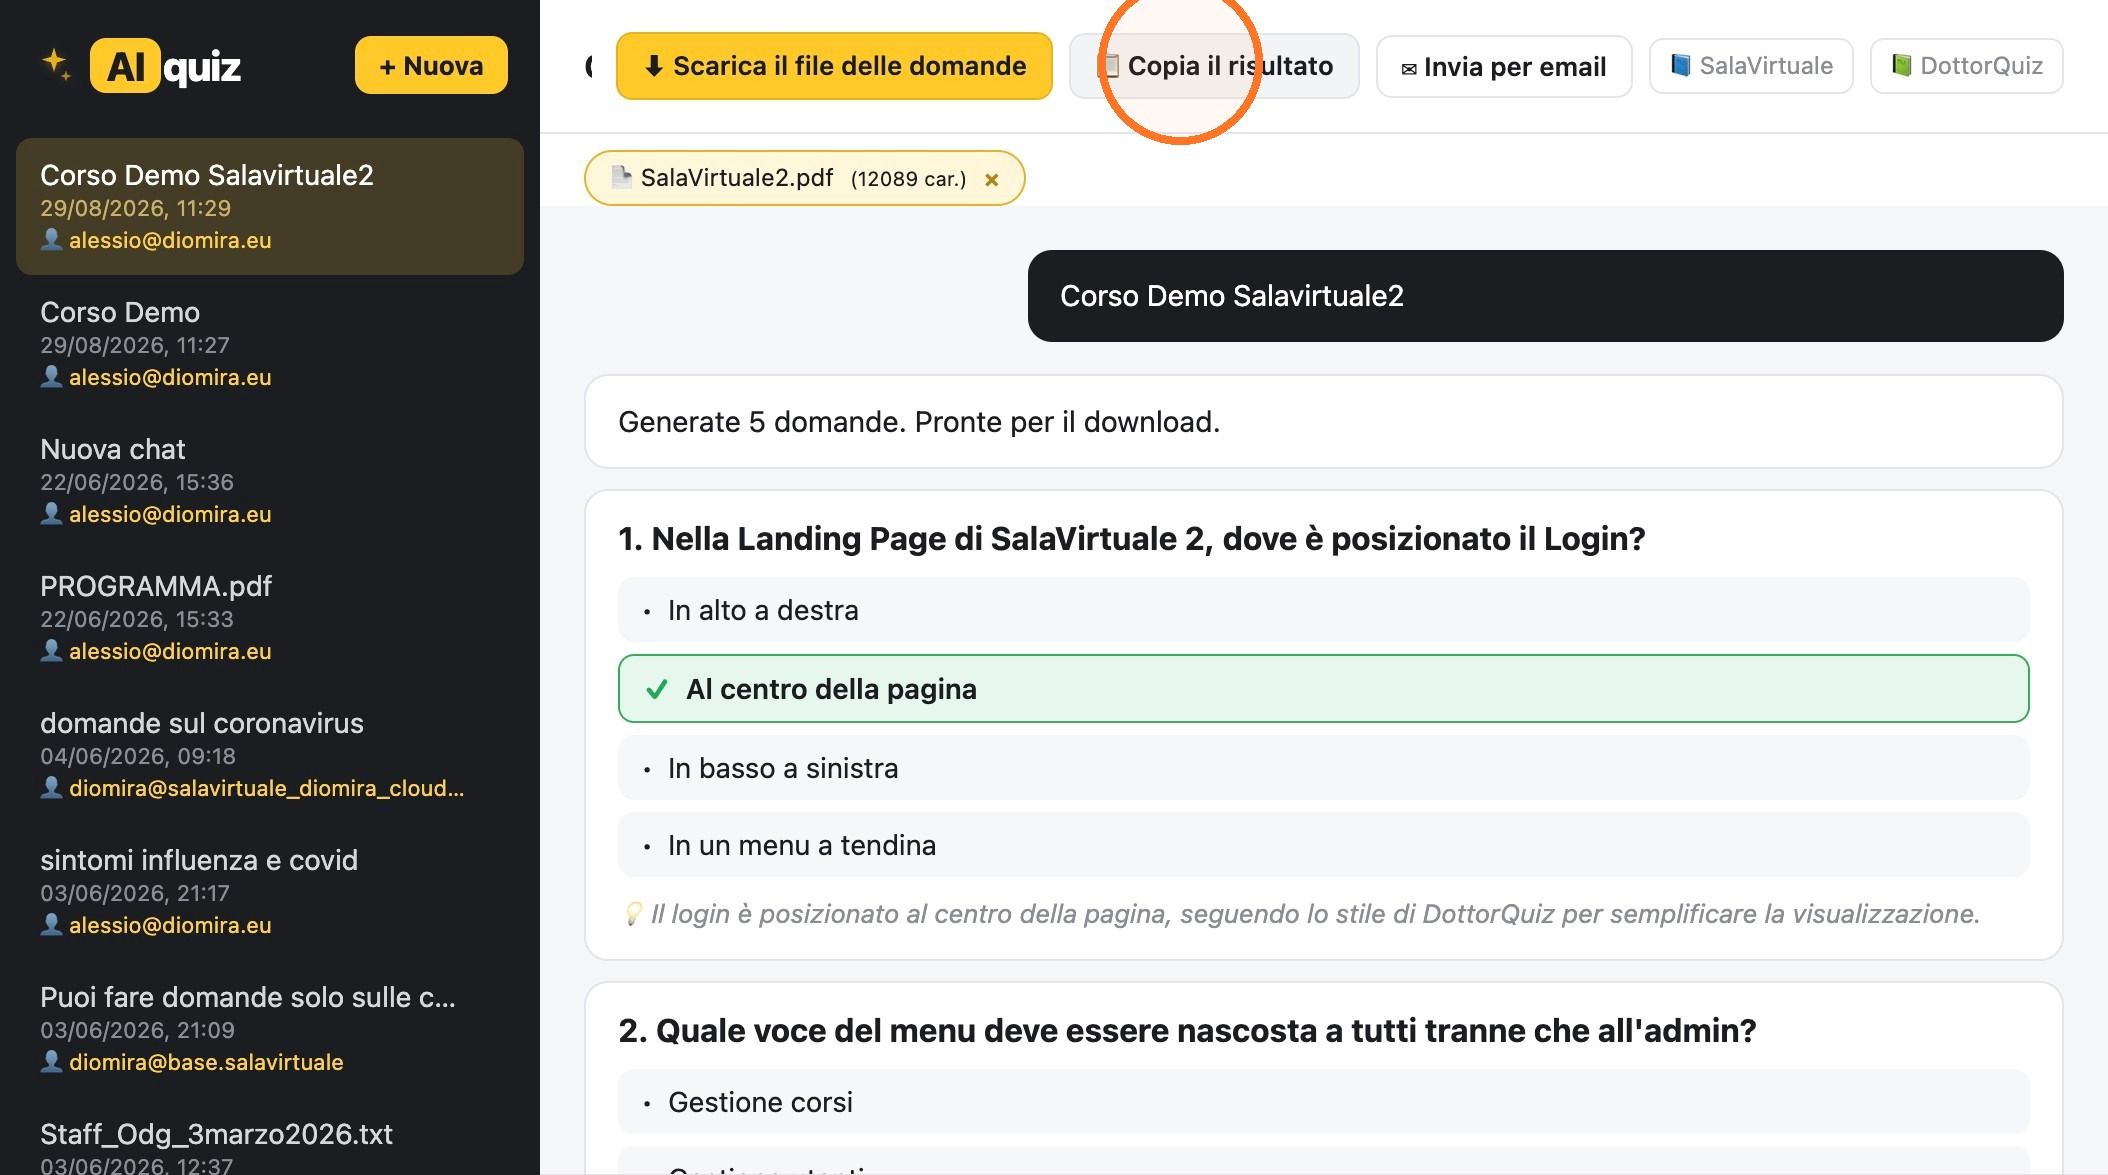Click the download arrow icon in yellow button
2108x1175 pixels.
click(654, 66)
